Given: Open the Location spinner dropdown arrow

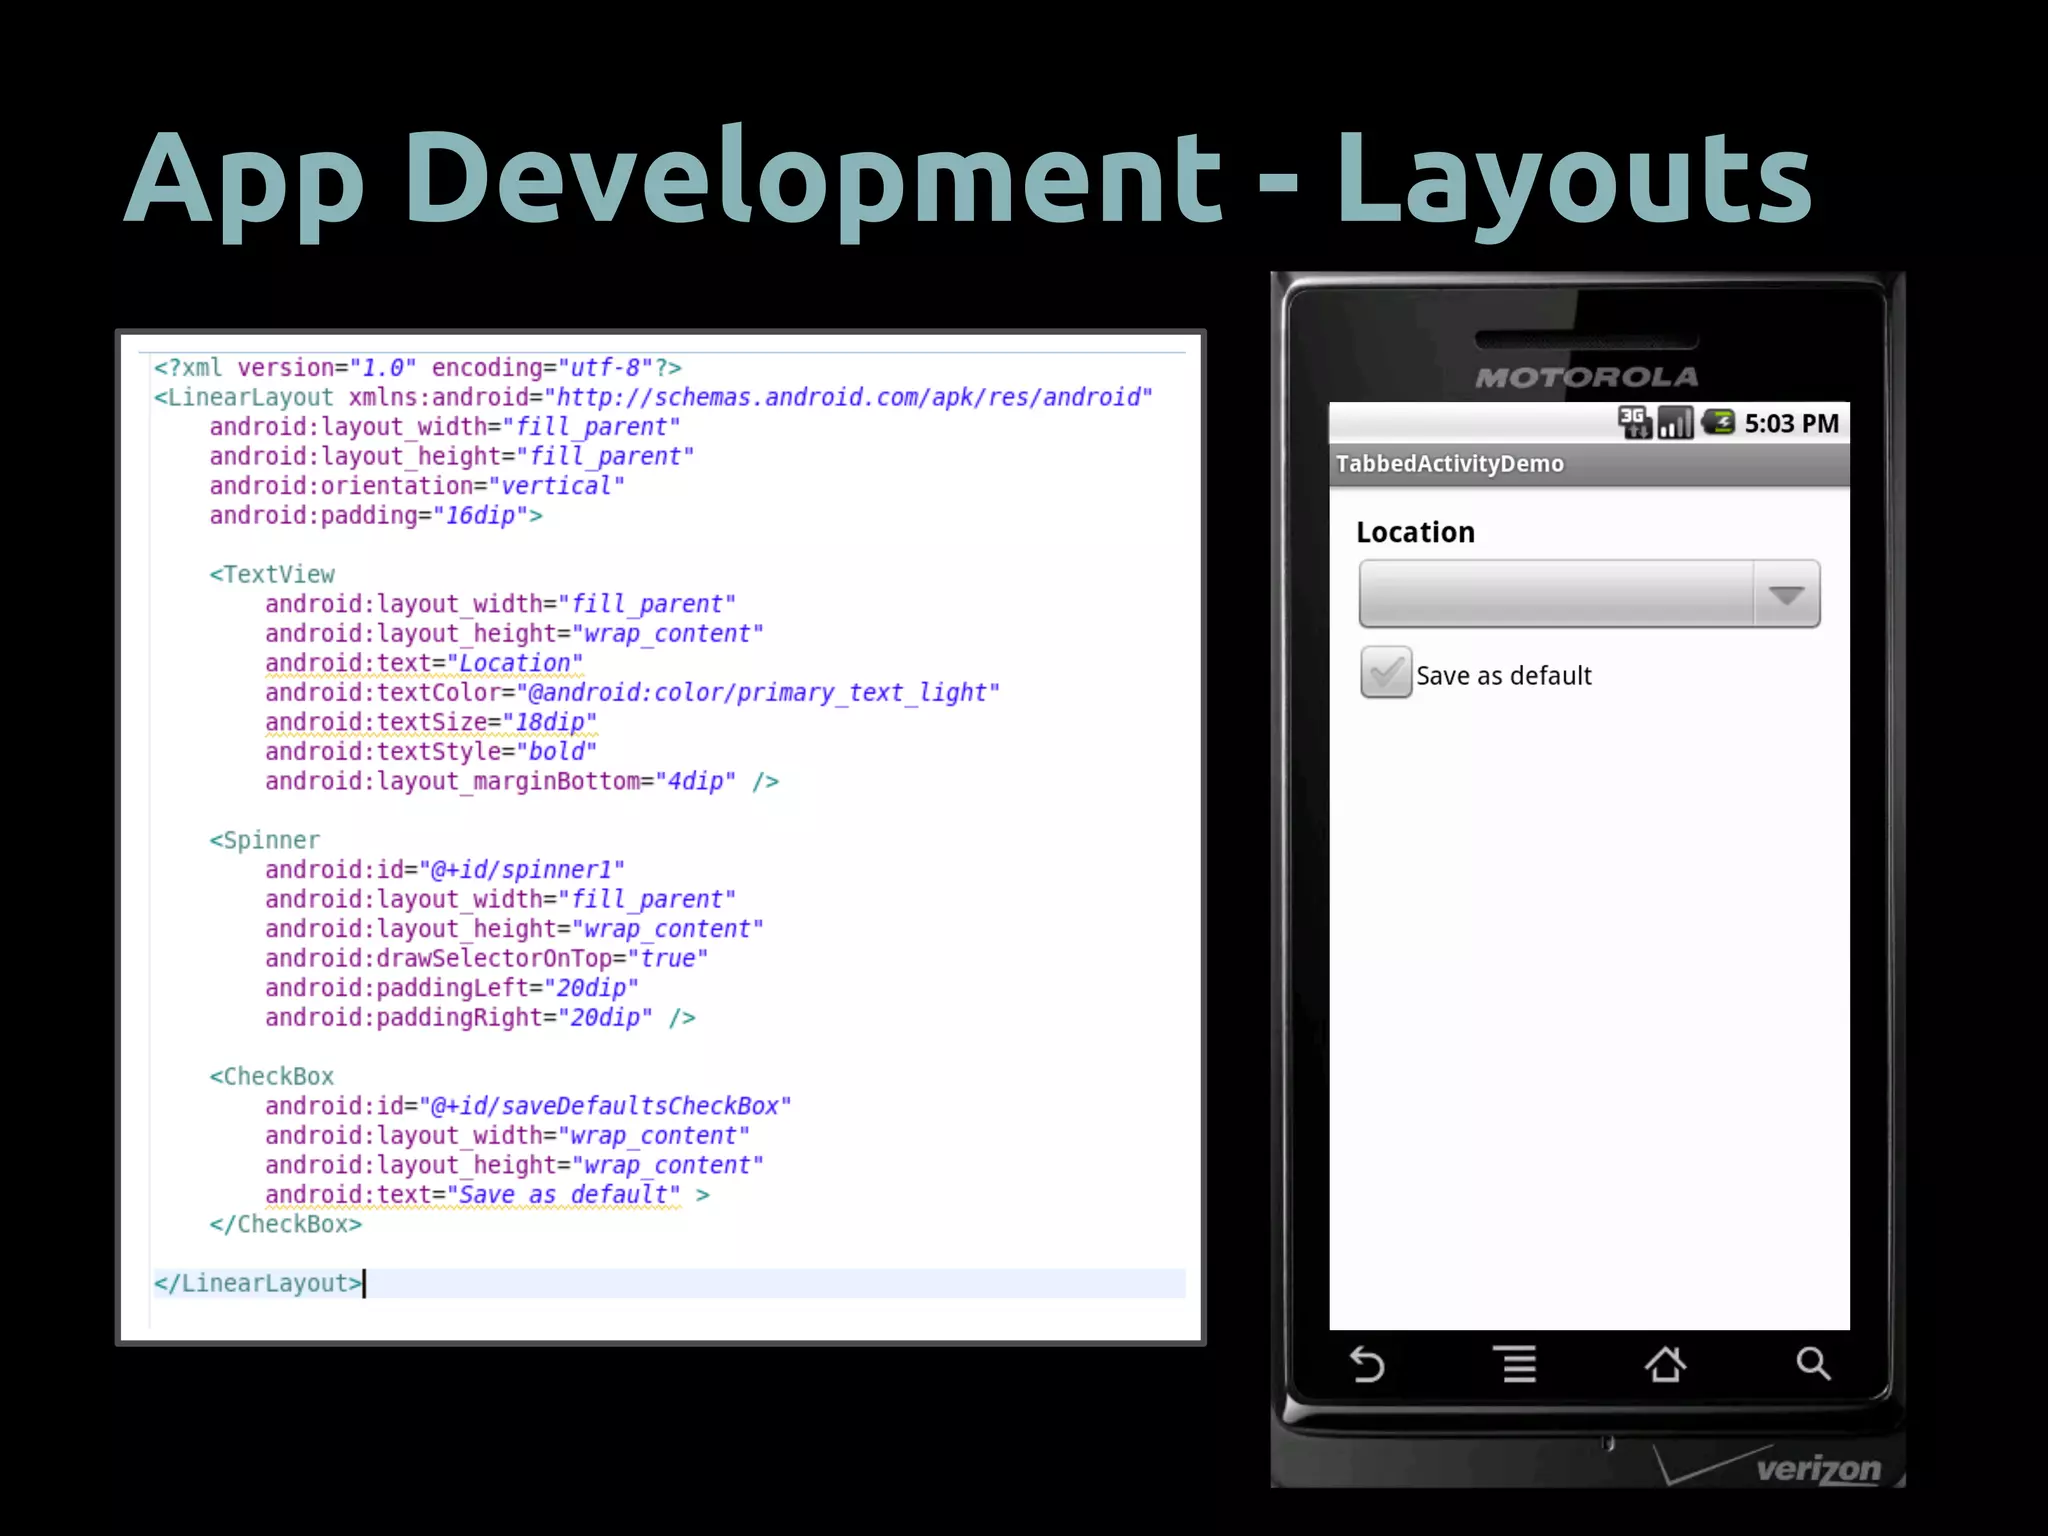Looking at the screenshot, I should click(x=1786, y=595).
